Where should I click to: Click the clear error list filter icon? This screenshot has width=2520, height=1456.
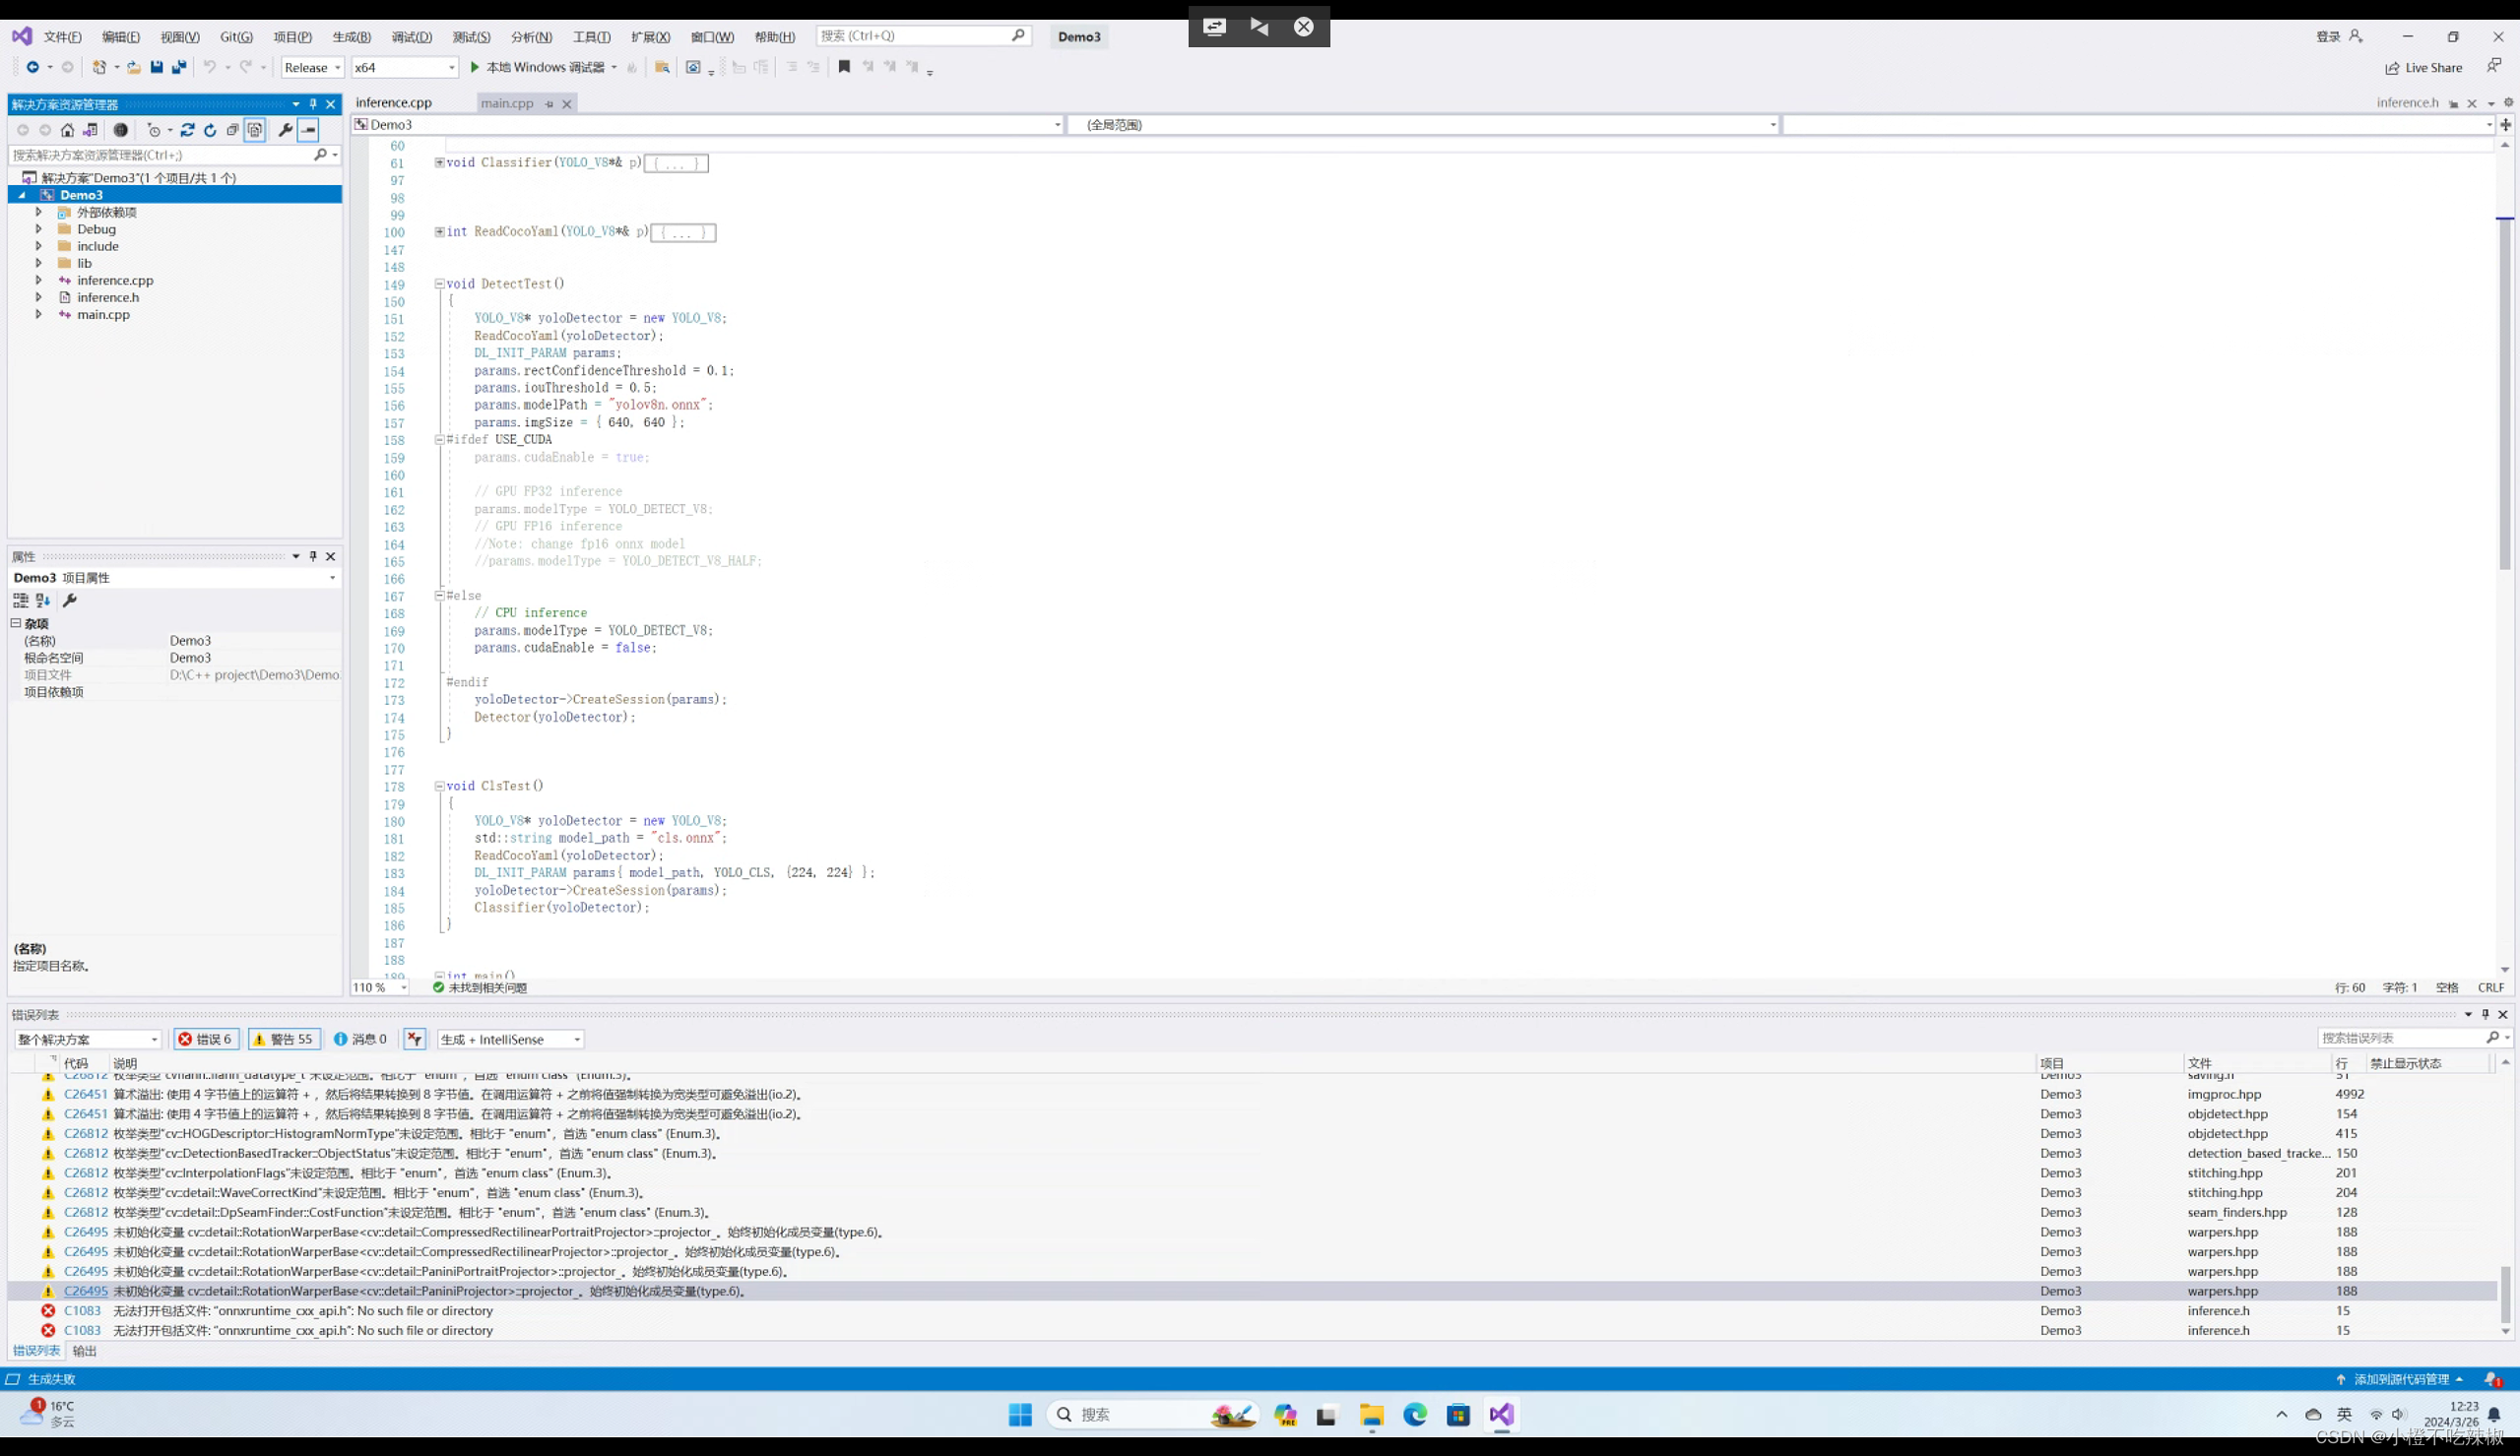[x=414, y=1039]
